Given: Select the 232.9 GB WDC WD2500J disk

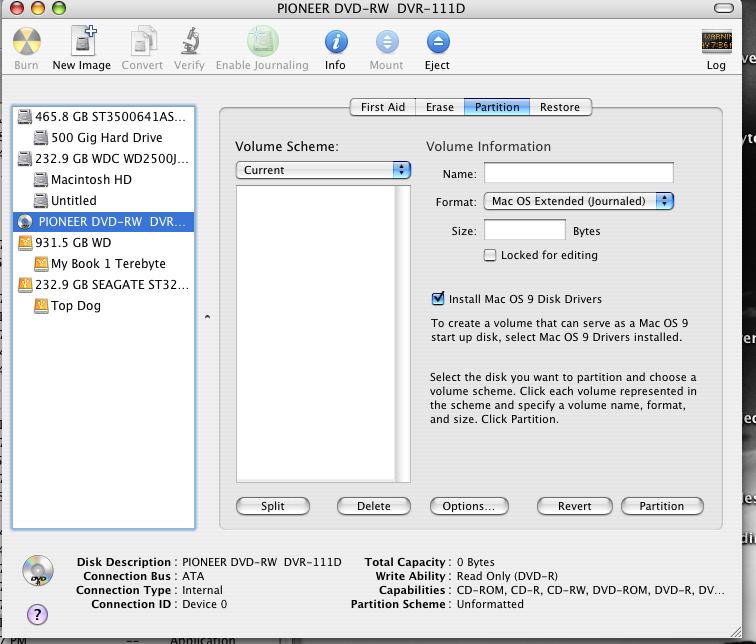Looking at the screenshot, I should (x=104, y=159).
